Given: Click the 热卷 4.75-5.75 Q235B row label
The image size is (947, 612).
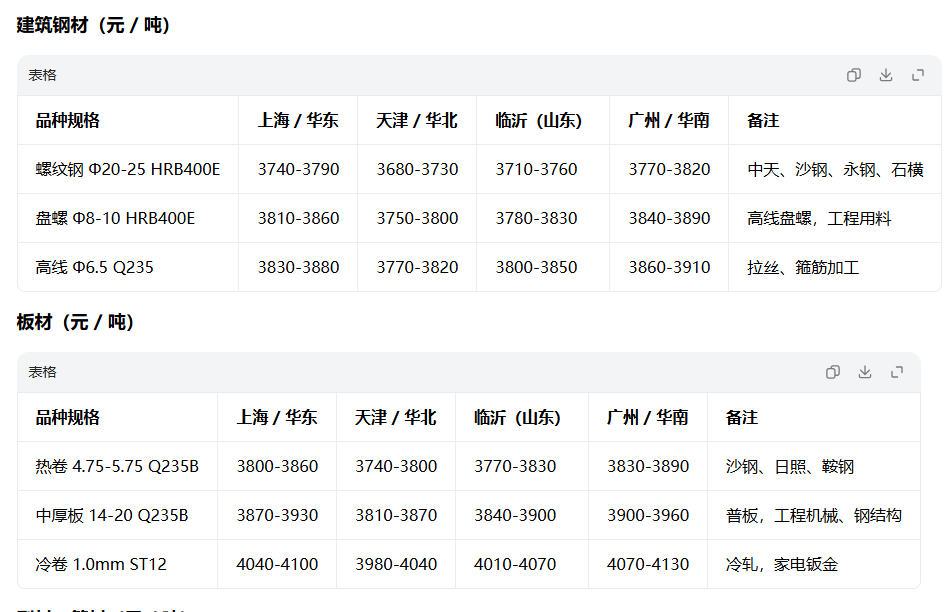Looking at the screenshot, I should pos(117,466).
